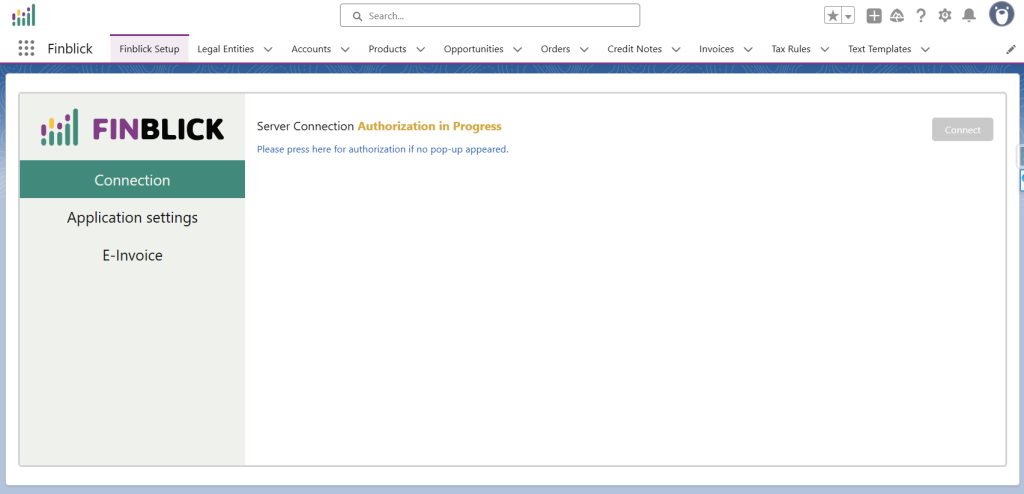Click the Connect button

pyautogui.click(x=962, y=130)
